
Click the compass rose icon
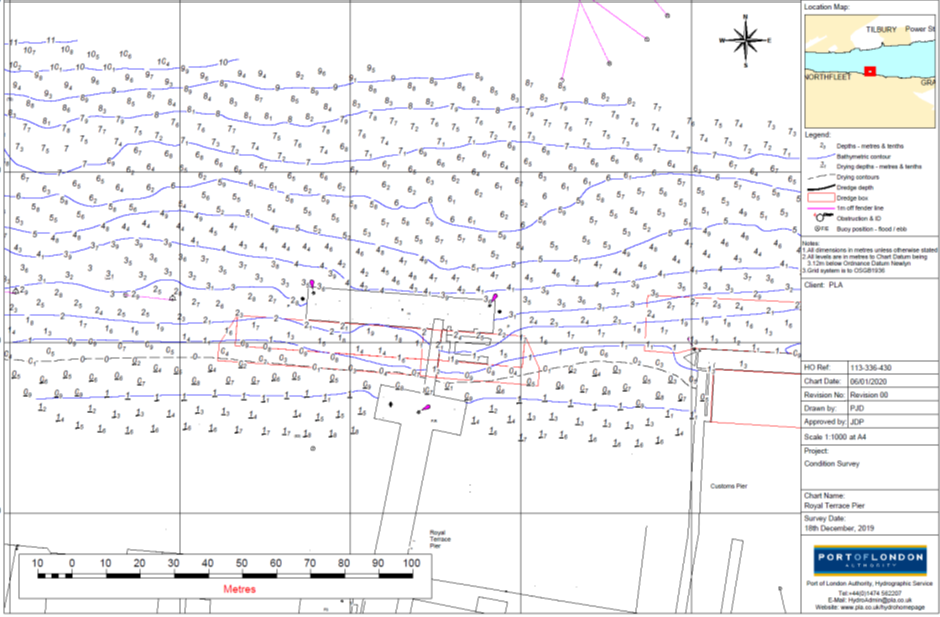[x=745, y=40]
